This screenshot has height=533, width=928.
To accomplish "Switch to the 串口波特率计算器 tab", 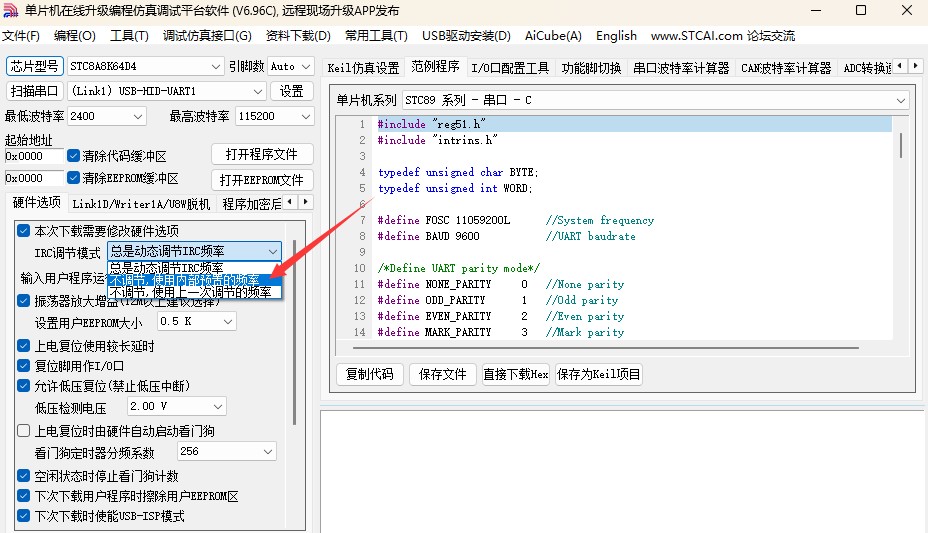I will (681, 68).
